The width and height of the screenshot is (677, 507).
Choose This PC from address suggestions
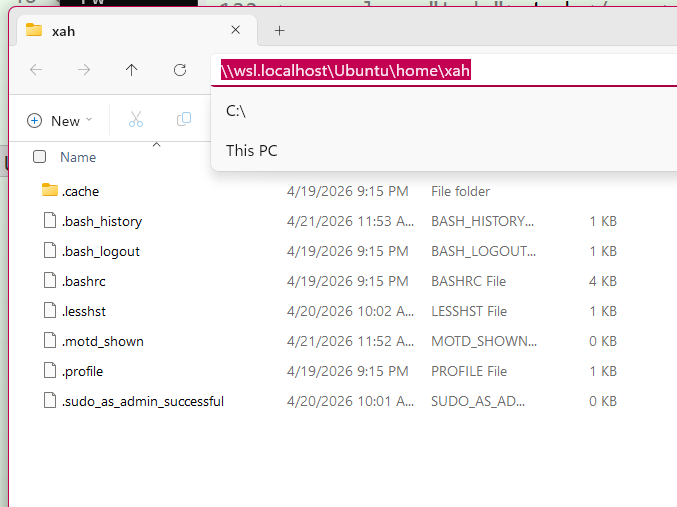[252, 150]
